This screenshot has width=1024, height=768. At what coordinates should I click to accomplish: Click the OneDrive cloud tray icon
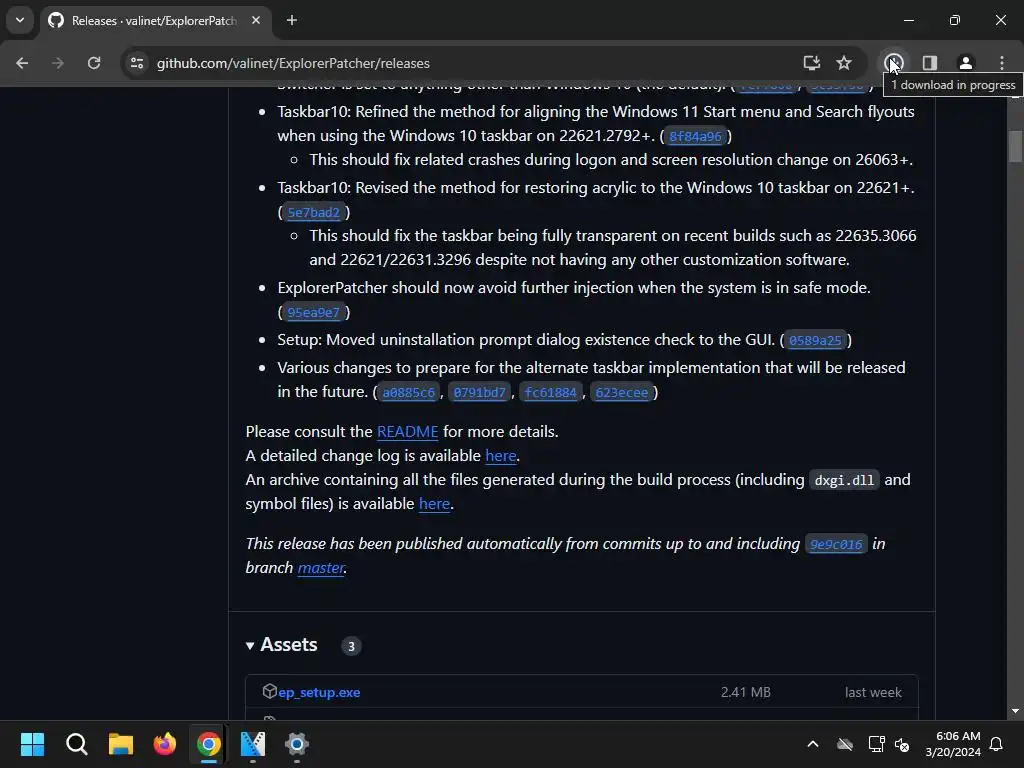(x=845, y=744)
